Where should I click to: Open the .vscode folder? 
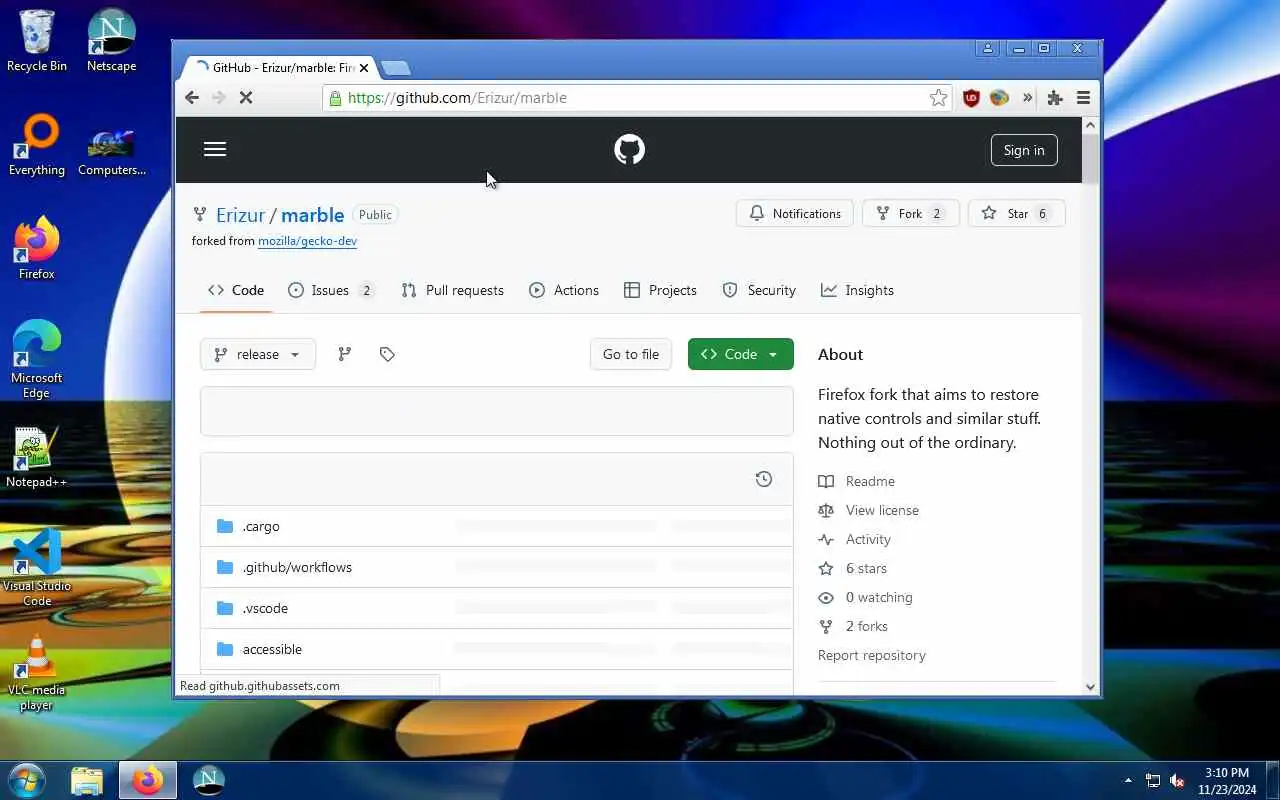(x=265, y=608)
